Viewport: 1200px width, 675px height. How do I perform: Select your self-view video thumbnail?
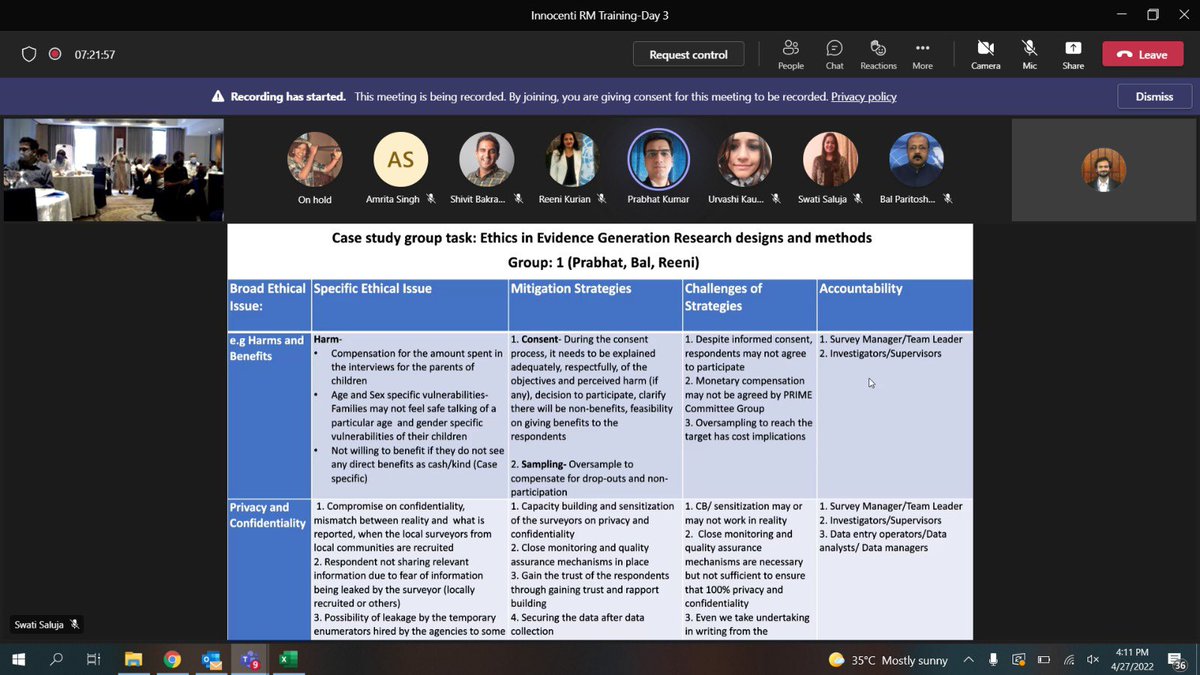[1103, 169]
